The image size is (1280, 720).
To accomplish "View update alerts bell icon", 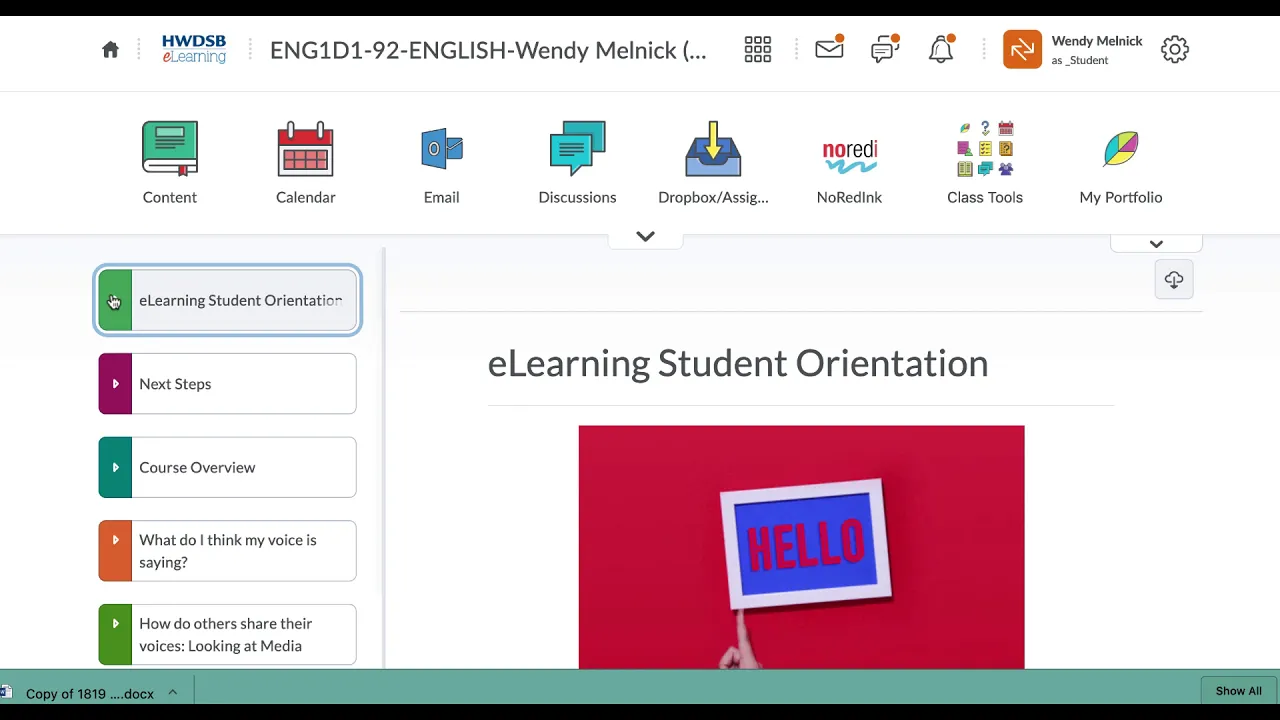I will 941,49.
